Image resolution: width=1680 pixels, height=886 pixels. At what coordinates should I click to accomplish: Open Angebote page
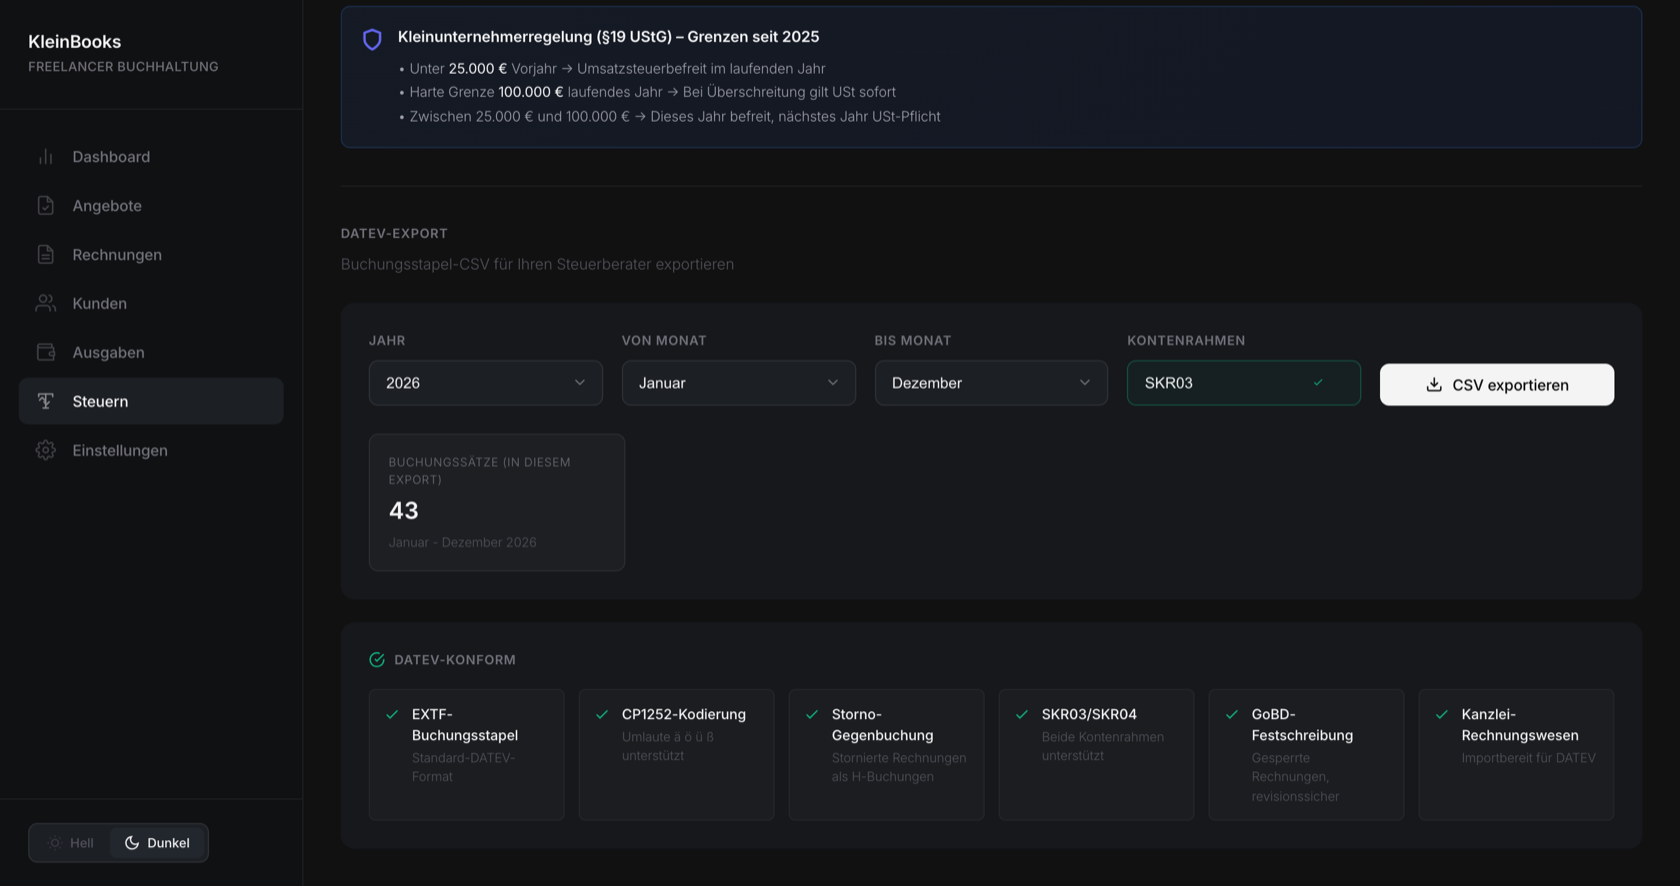(x=151, y=206)
